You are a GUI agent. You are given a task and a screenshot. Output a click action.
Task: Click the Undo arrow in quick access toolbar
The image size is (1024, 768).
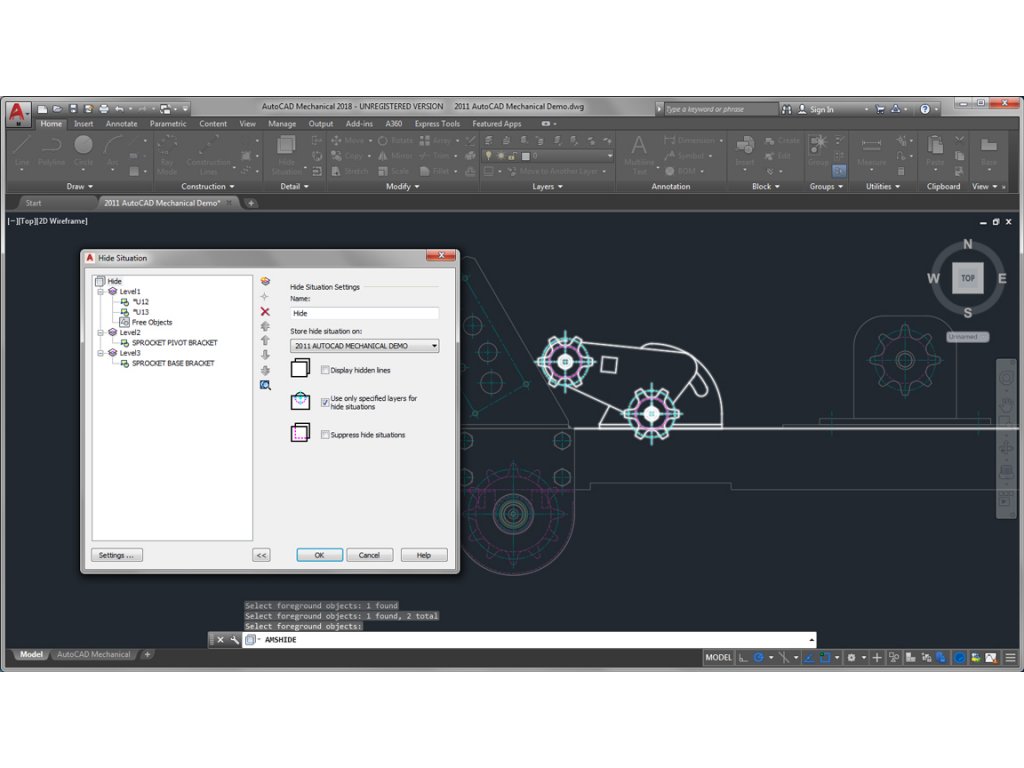(x=119, y=109)
